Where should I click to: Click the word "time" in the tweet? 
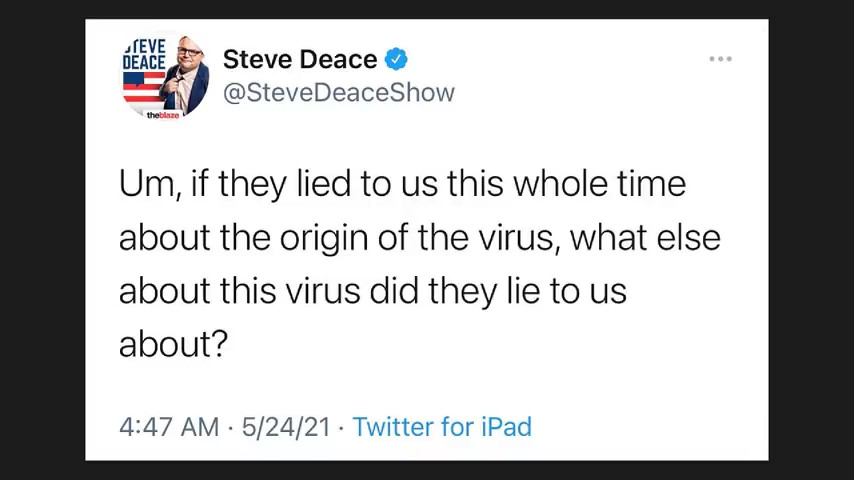point(651,184)
